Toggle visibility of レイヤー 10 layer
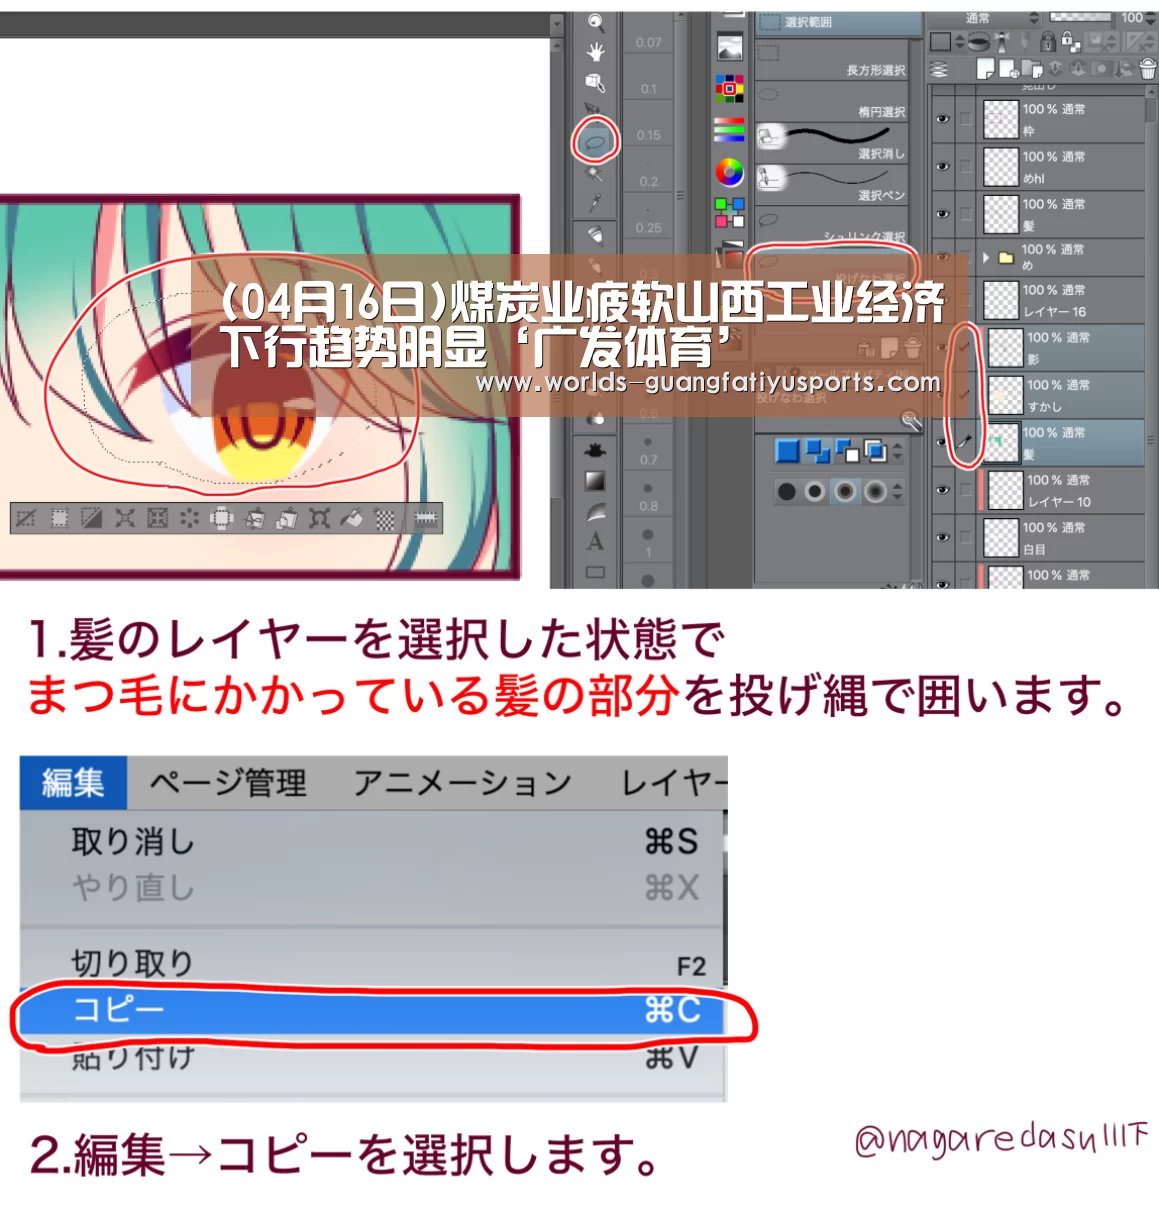The image size is (1159, 1212). pyautogui.click(x=942, y=490)
